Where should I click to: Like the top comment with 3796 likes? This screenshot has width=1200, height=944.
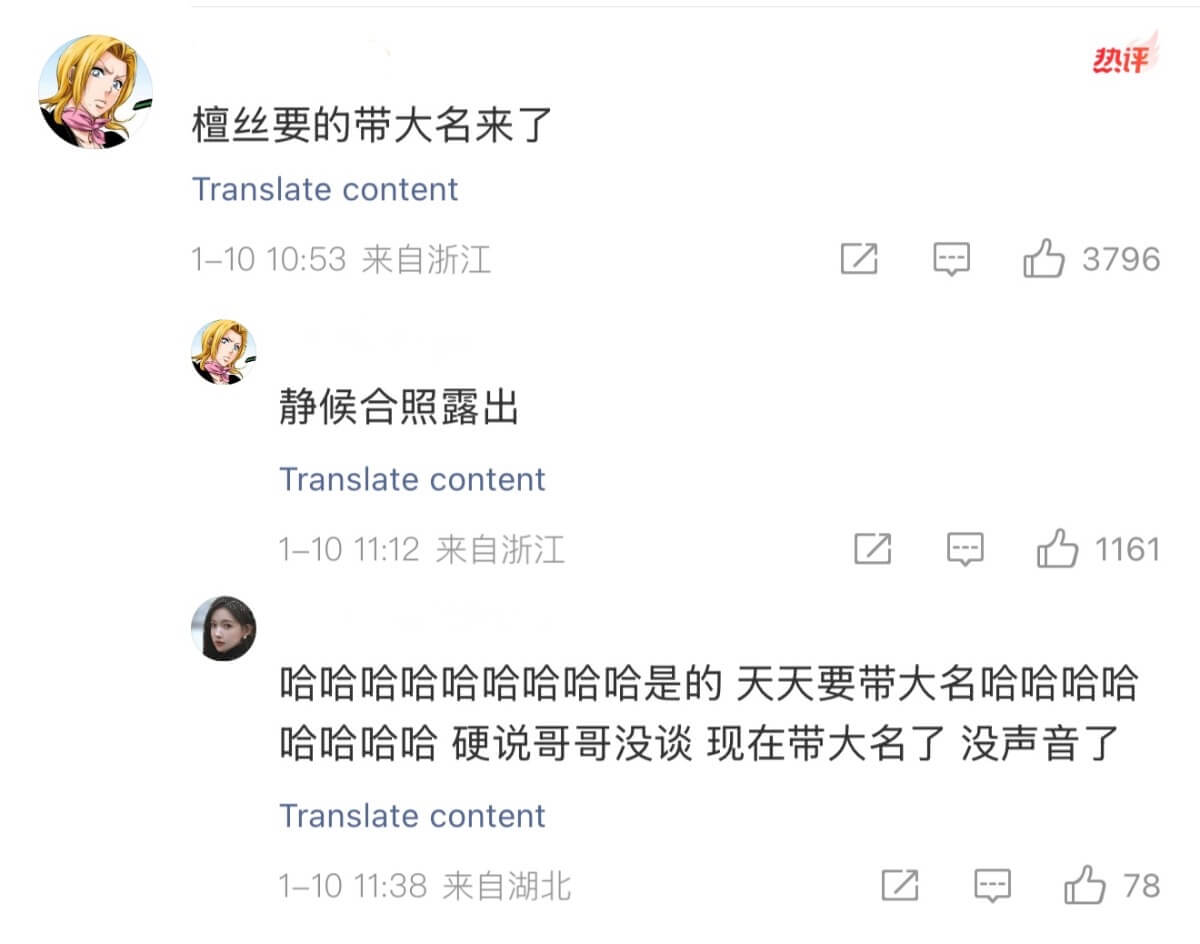1043,260
